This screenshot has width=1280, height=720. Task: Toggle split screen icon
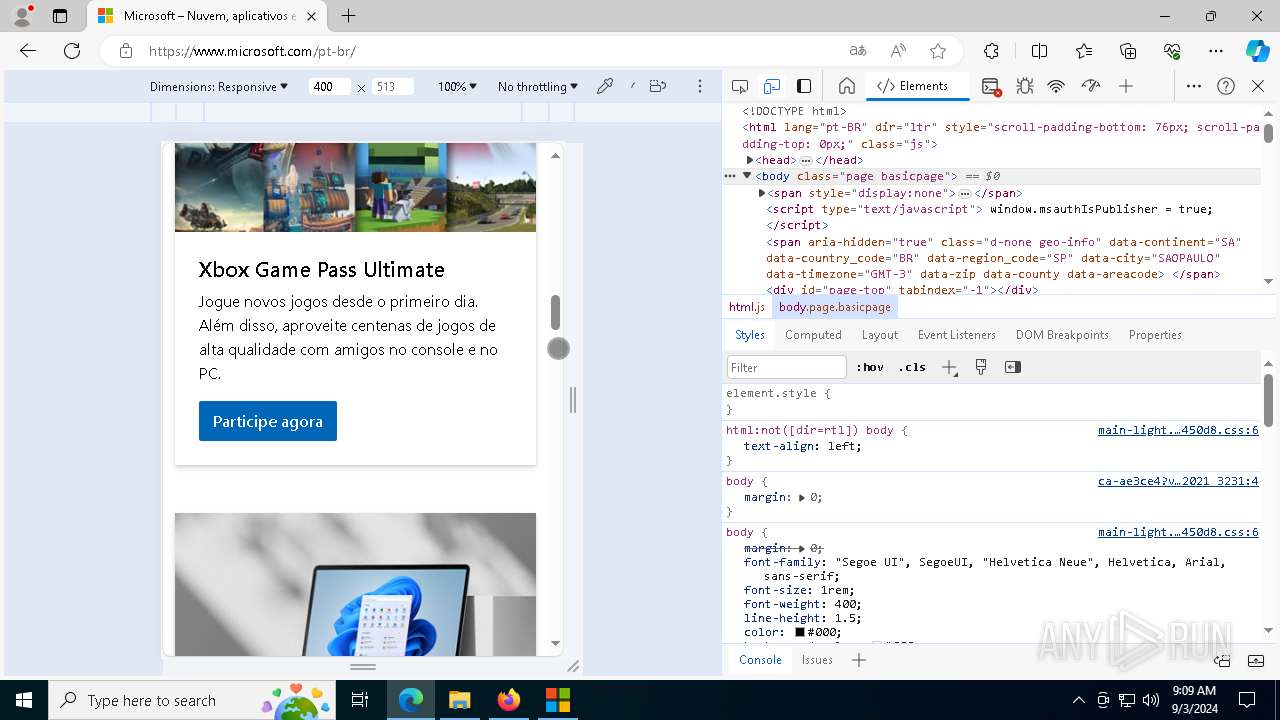pos(1039,51)
